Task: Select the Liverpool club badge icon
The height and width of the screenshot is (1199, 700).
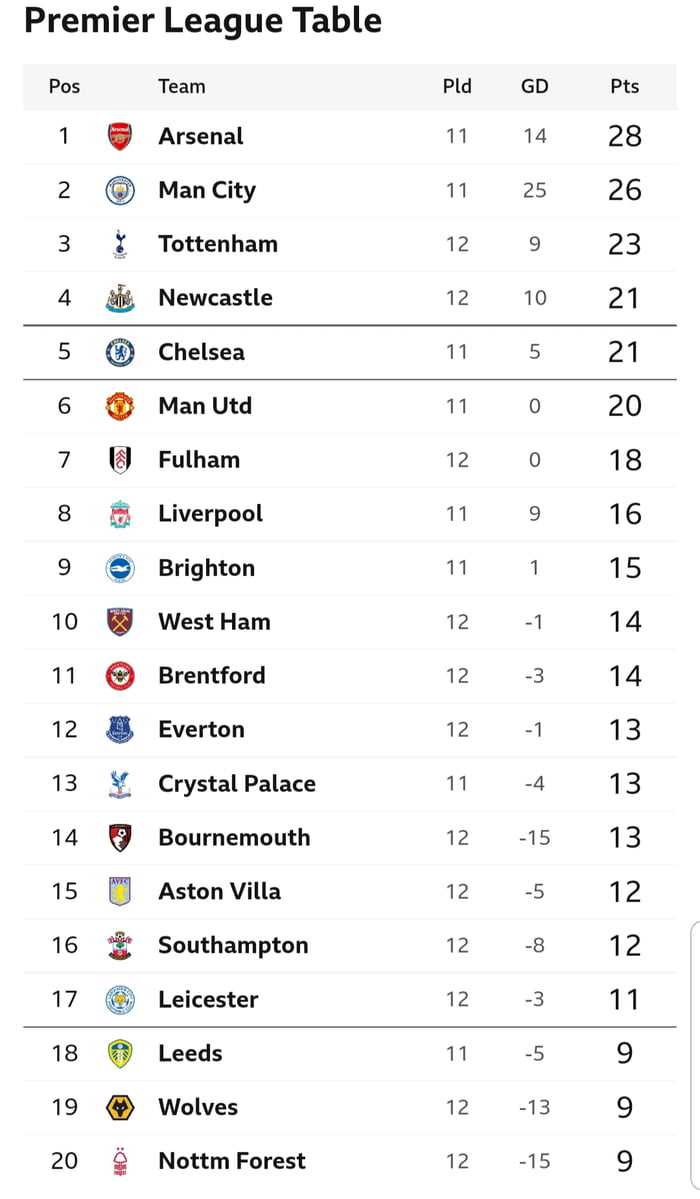Action: 120,514
